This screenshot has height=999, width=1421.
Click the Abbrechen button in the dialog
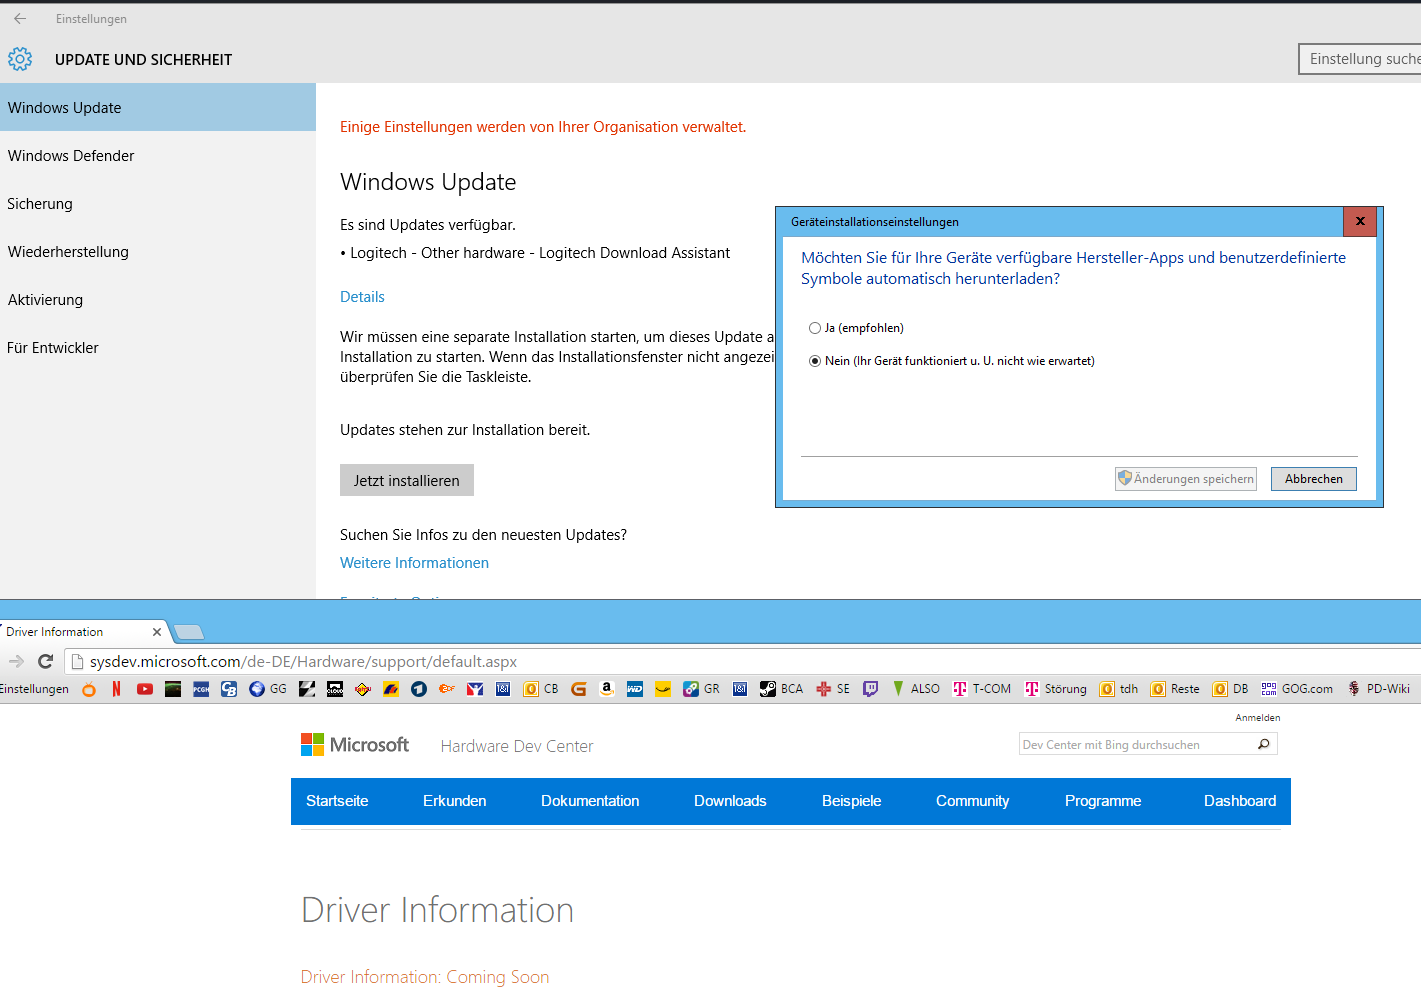(x=1314, y=479)
